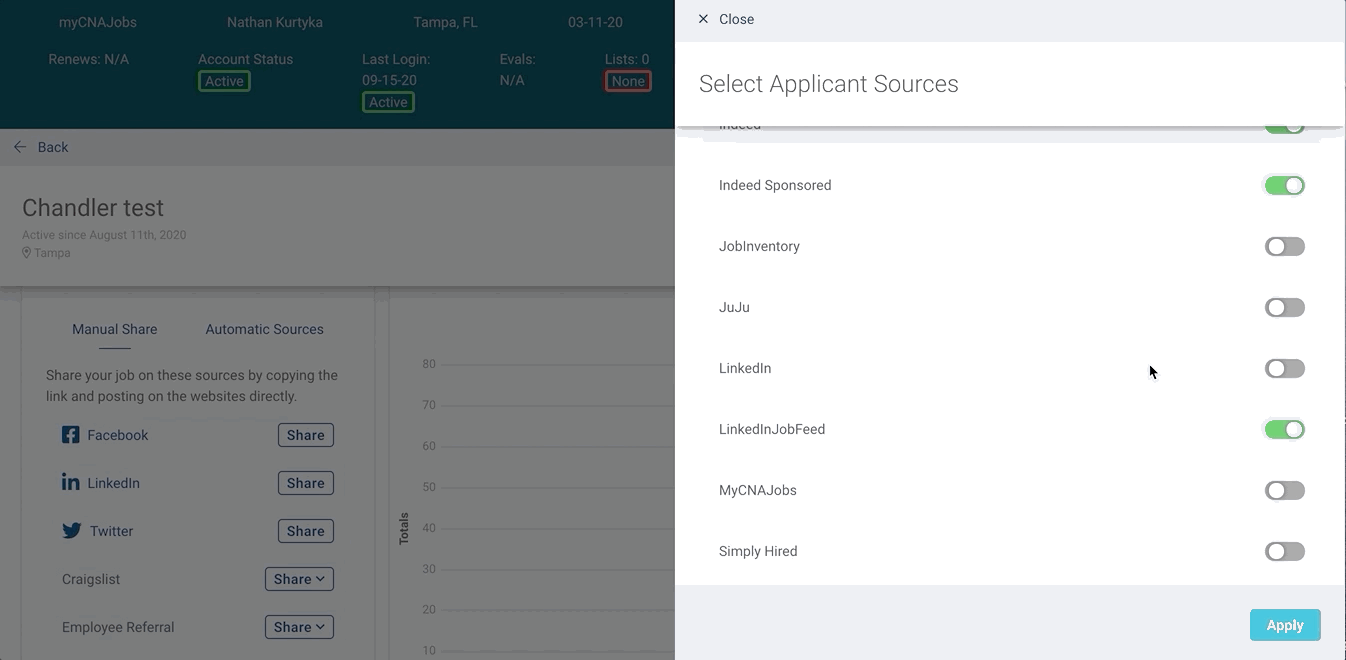Screen dimensions: 1346x660
Task: Click the back arrow icon
Action: (x=20, y=147)
